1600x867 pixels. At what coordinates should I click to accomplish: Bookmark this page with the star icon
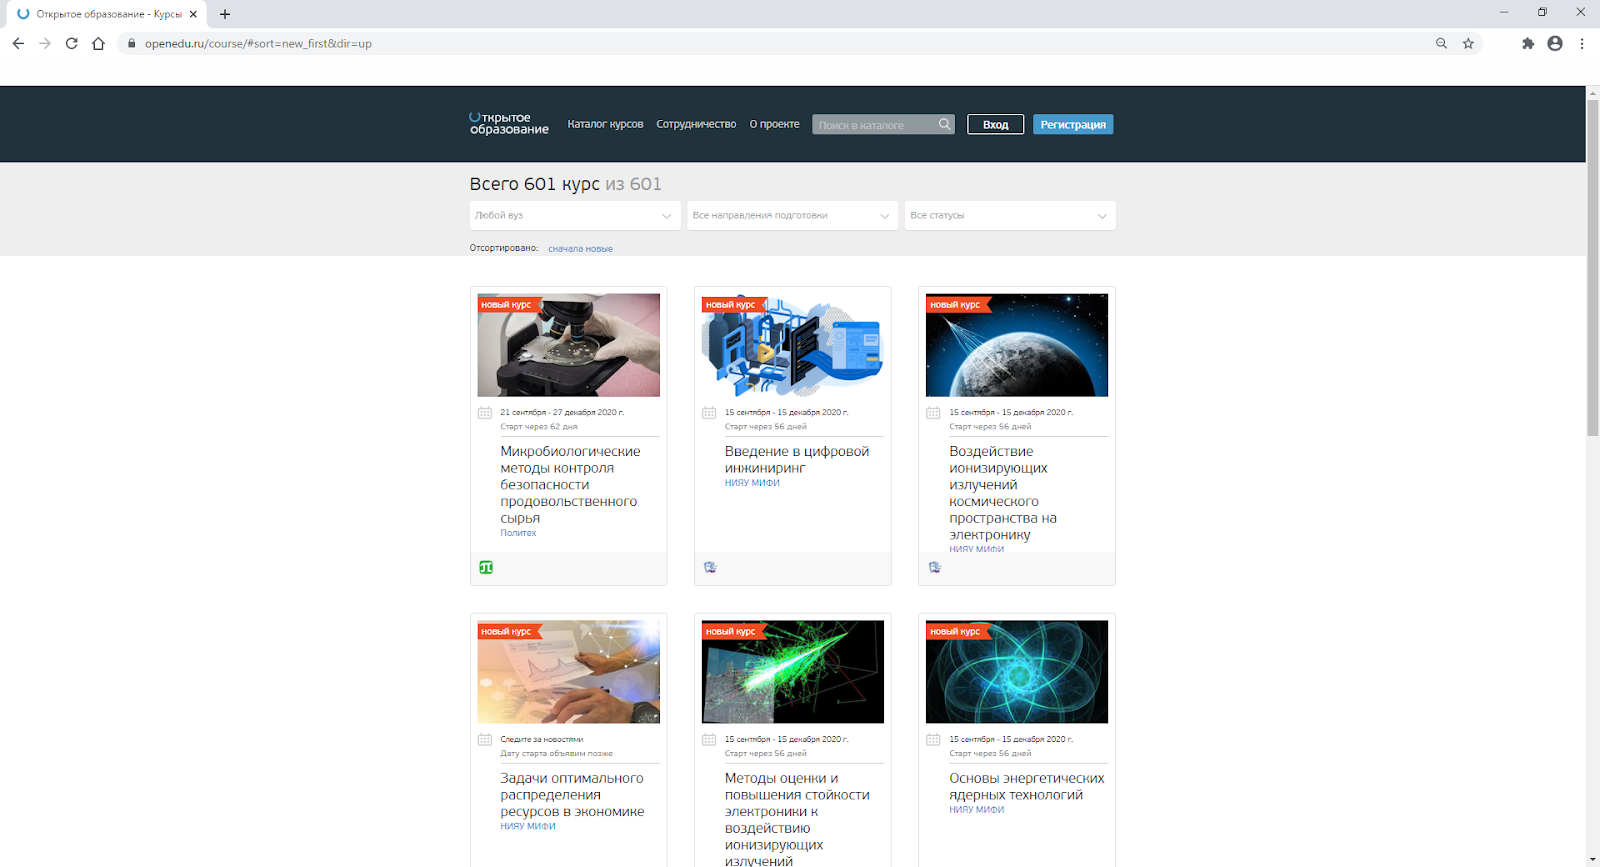tap(1468, 43)
